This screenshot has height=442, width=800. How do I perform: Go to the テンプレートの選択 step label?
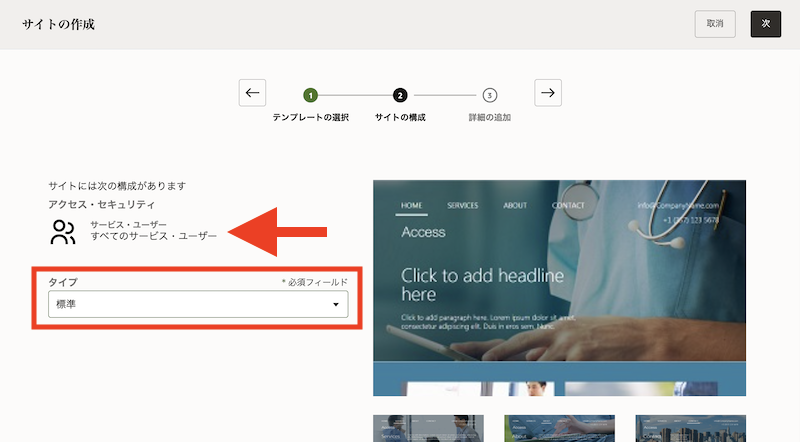(x=311, y=118)
